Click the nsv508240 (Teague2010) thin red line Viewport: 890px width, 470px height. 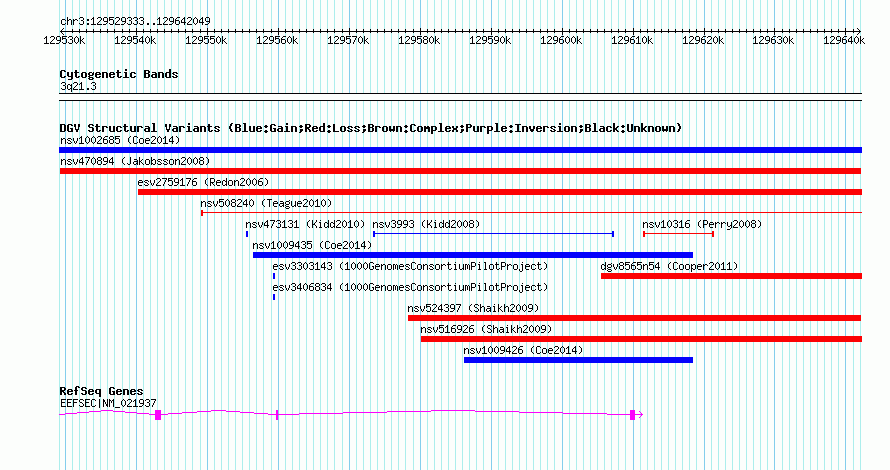point(531,213)
